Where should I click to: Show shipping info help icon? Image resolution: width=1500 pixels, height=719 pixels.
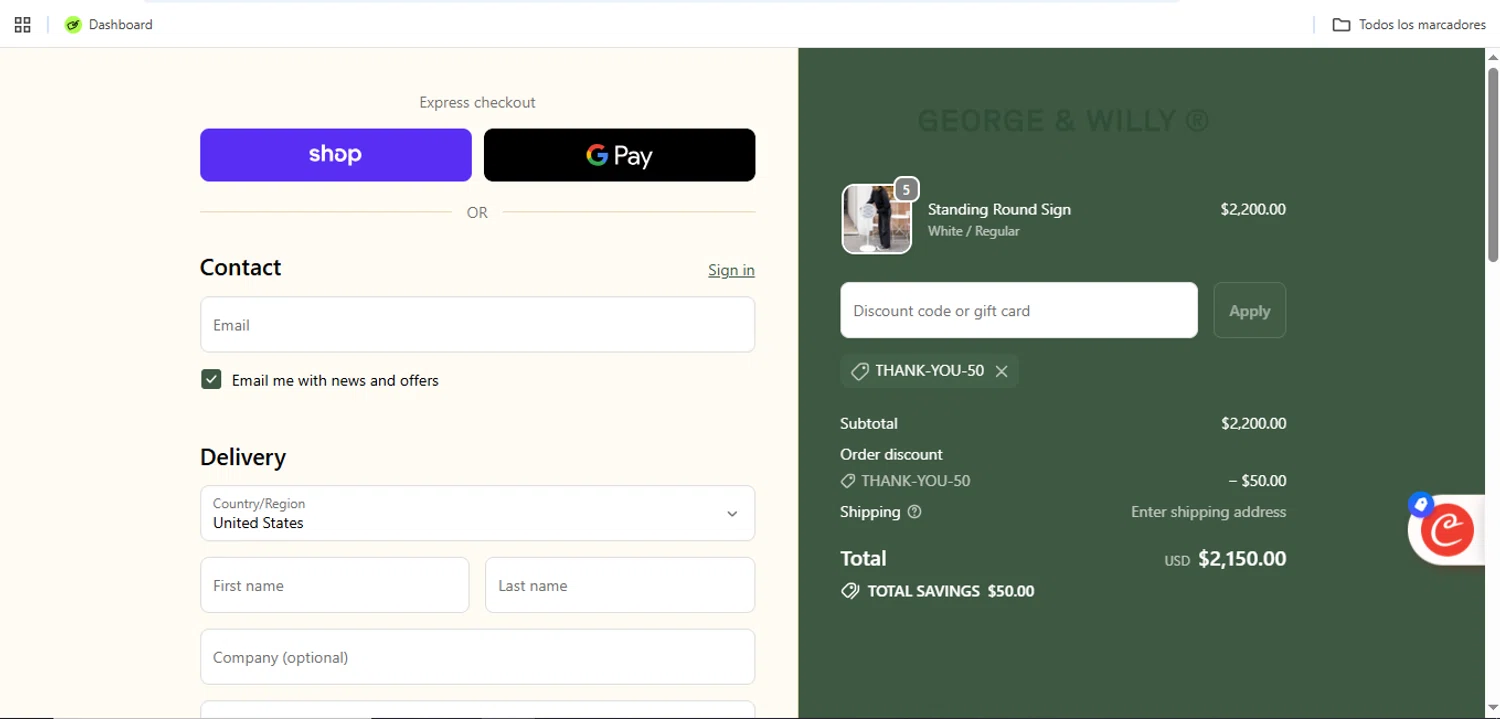click(914, 512)
